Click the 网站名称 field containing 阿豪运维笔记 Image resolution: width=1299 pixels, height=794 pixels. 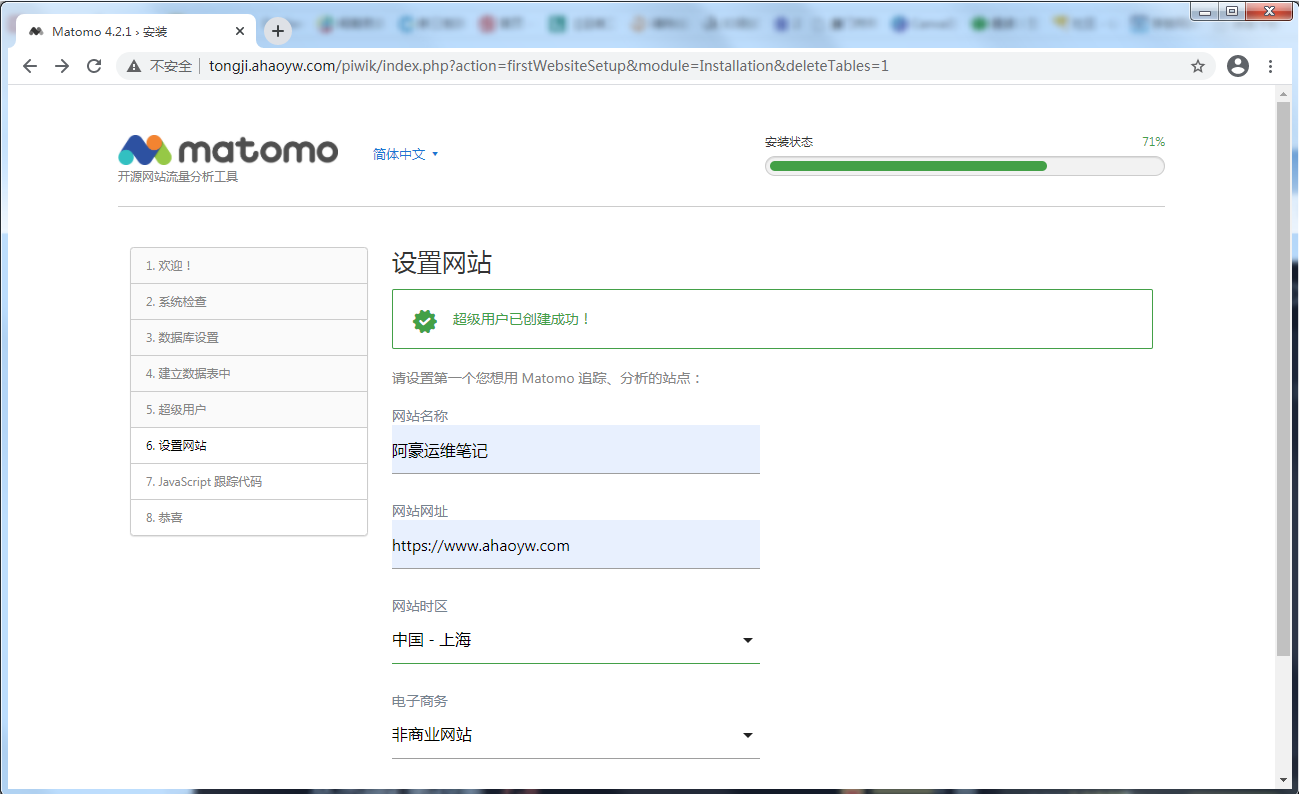(x=576, y=450)
